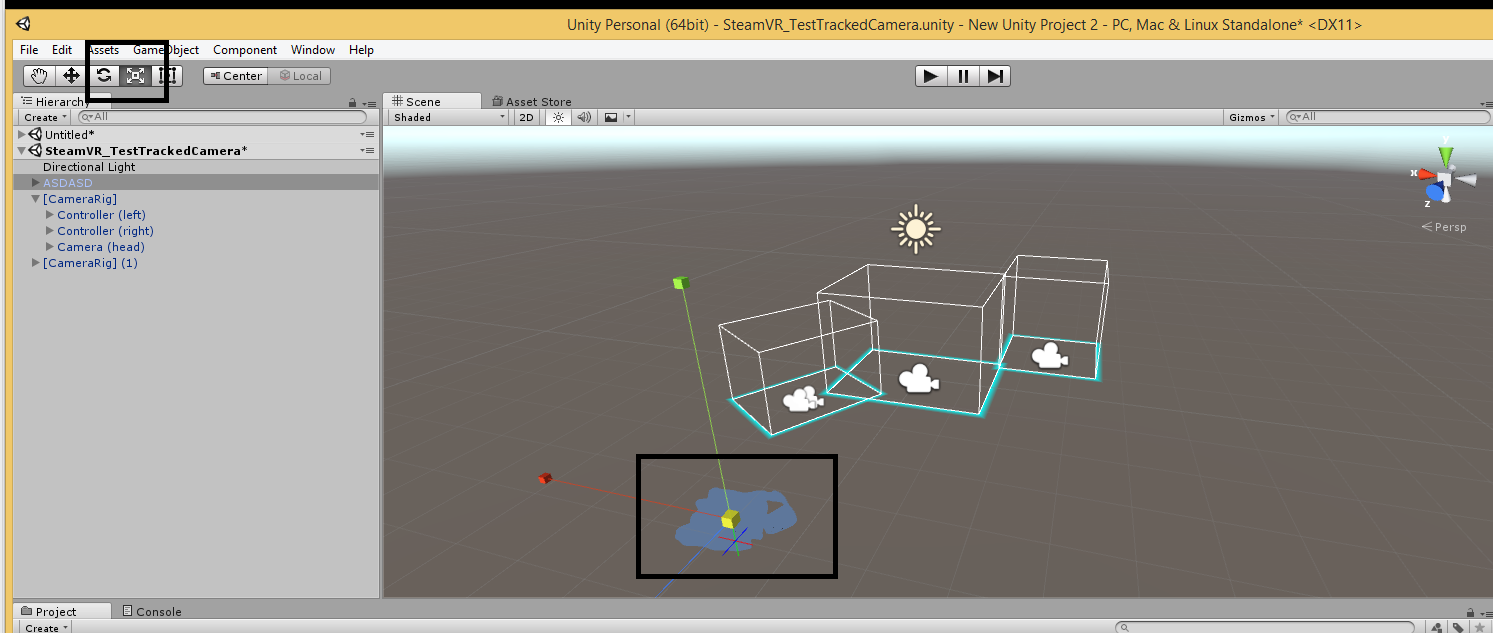Screen dimensions: 1493x633
Task: Toggle Local handle rotation button
Action: pos(300,76)
